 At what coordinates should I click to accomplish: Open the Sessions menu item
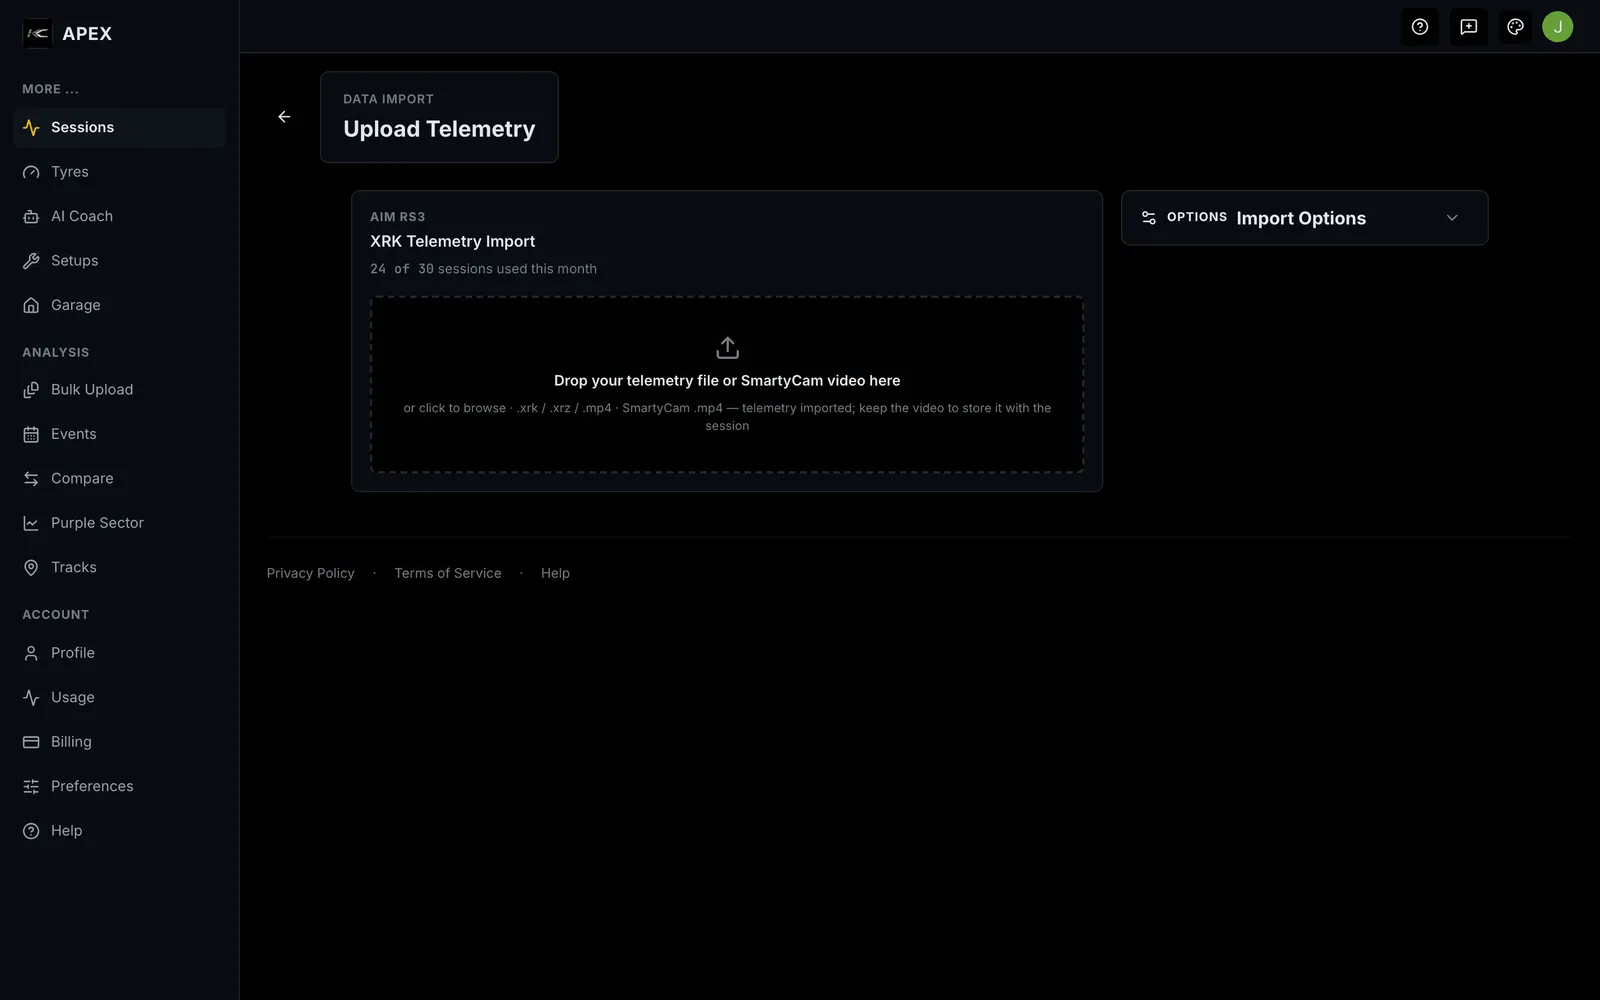click(x=120, y=128)
